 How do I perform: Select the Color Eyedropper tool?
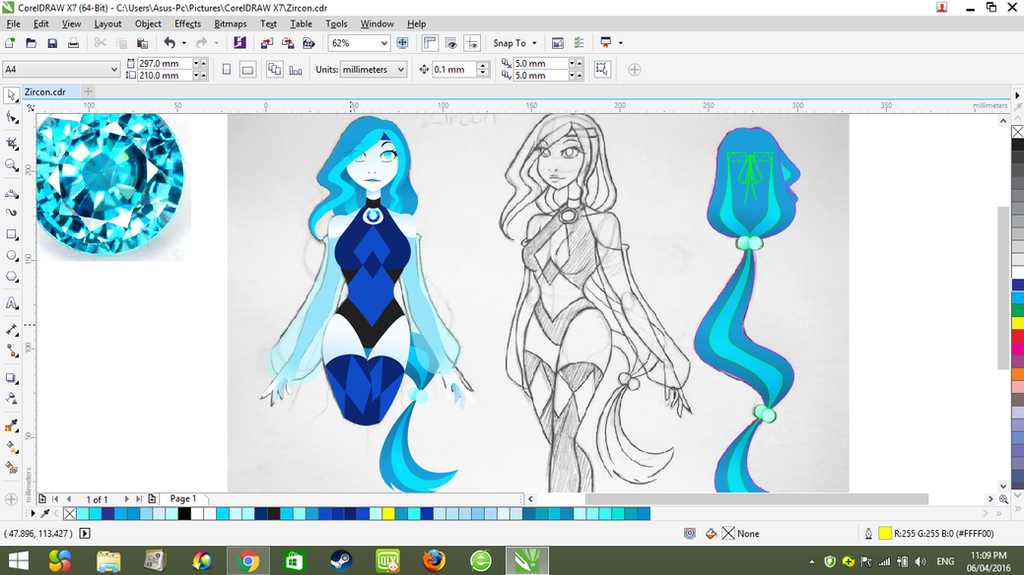click(11, 426)
